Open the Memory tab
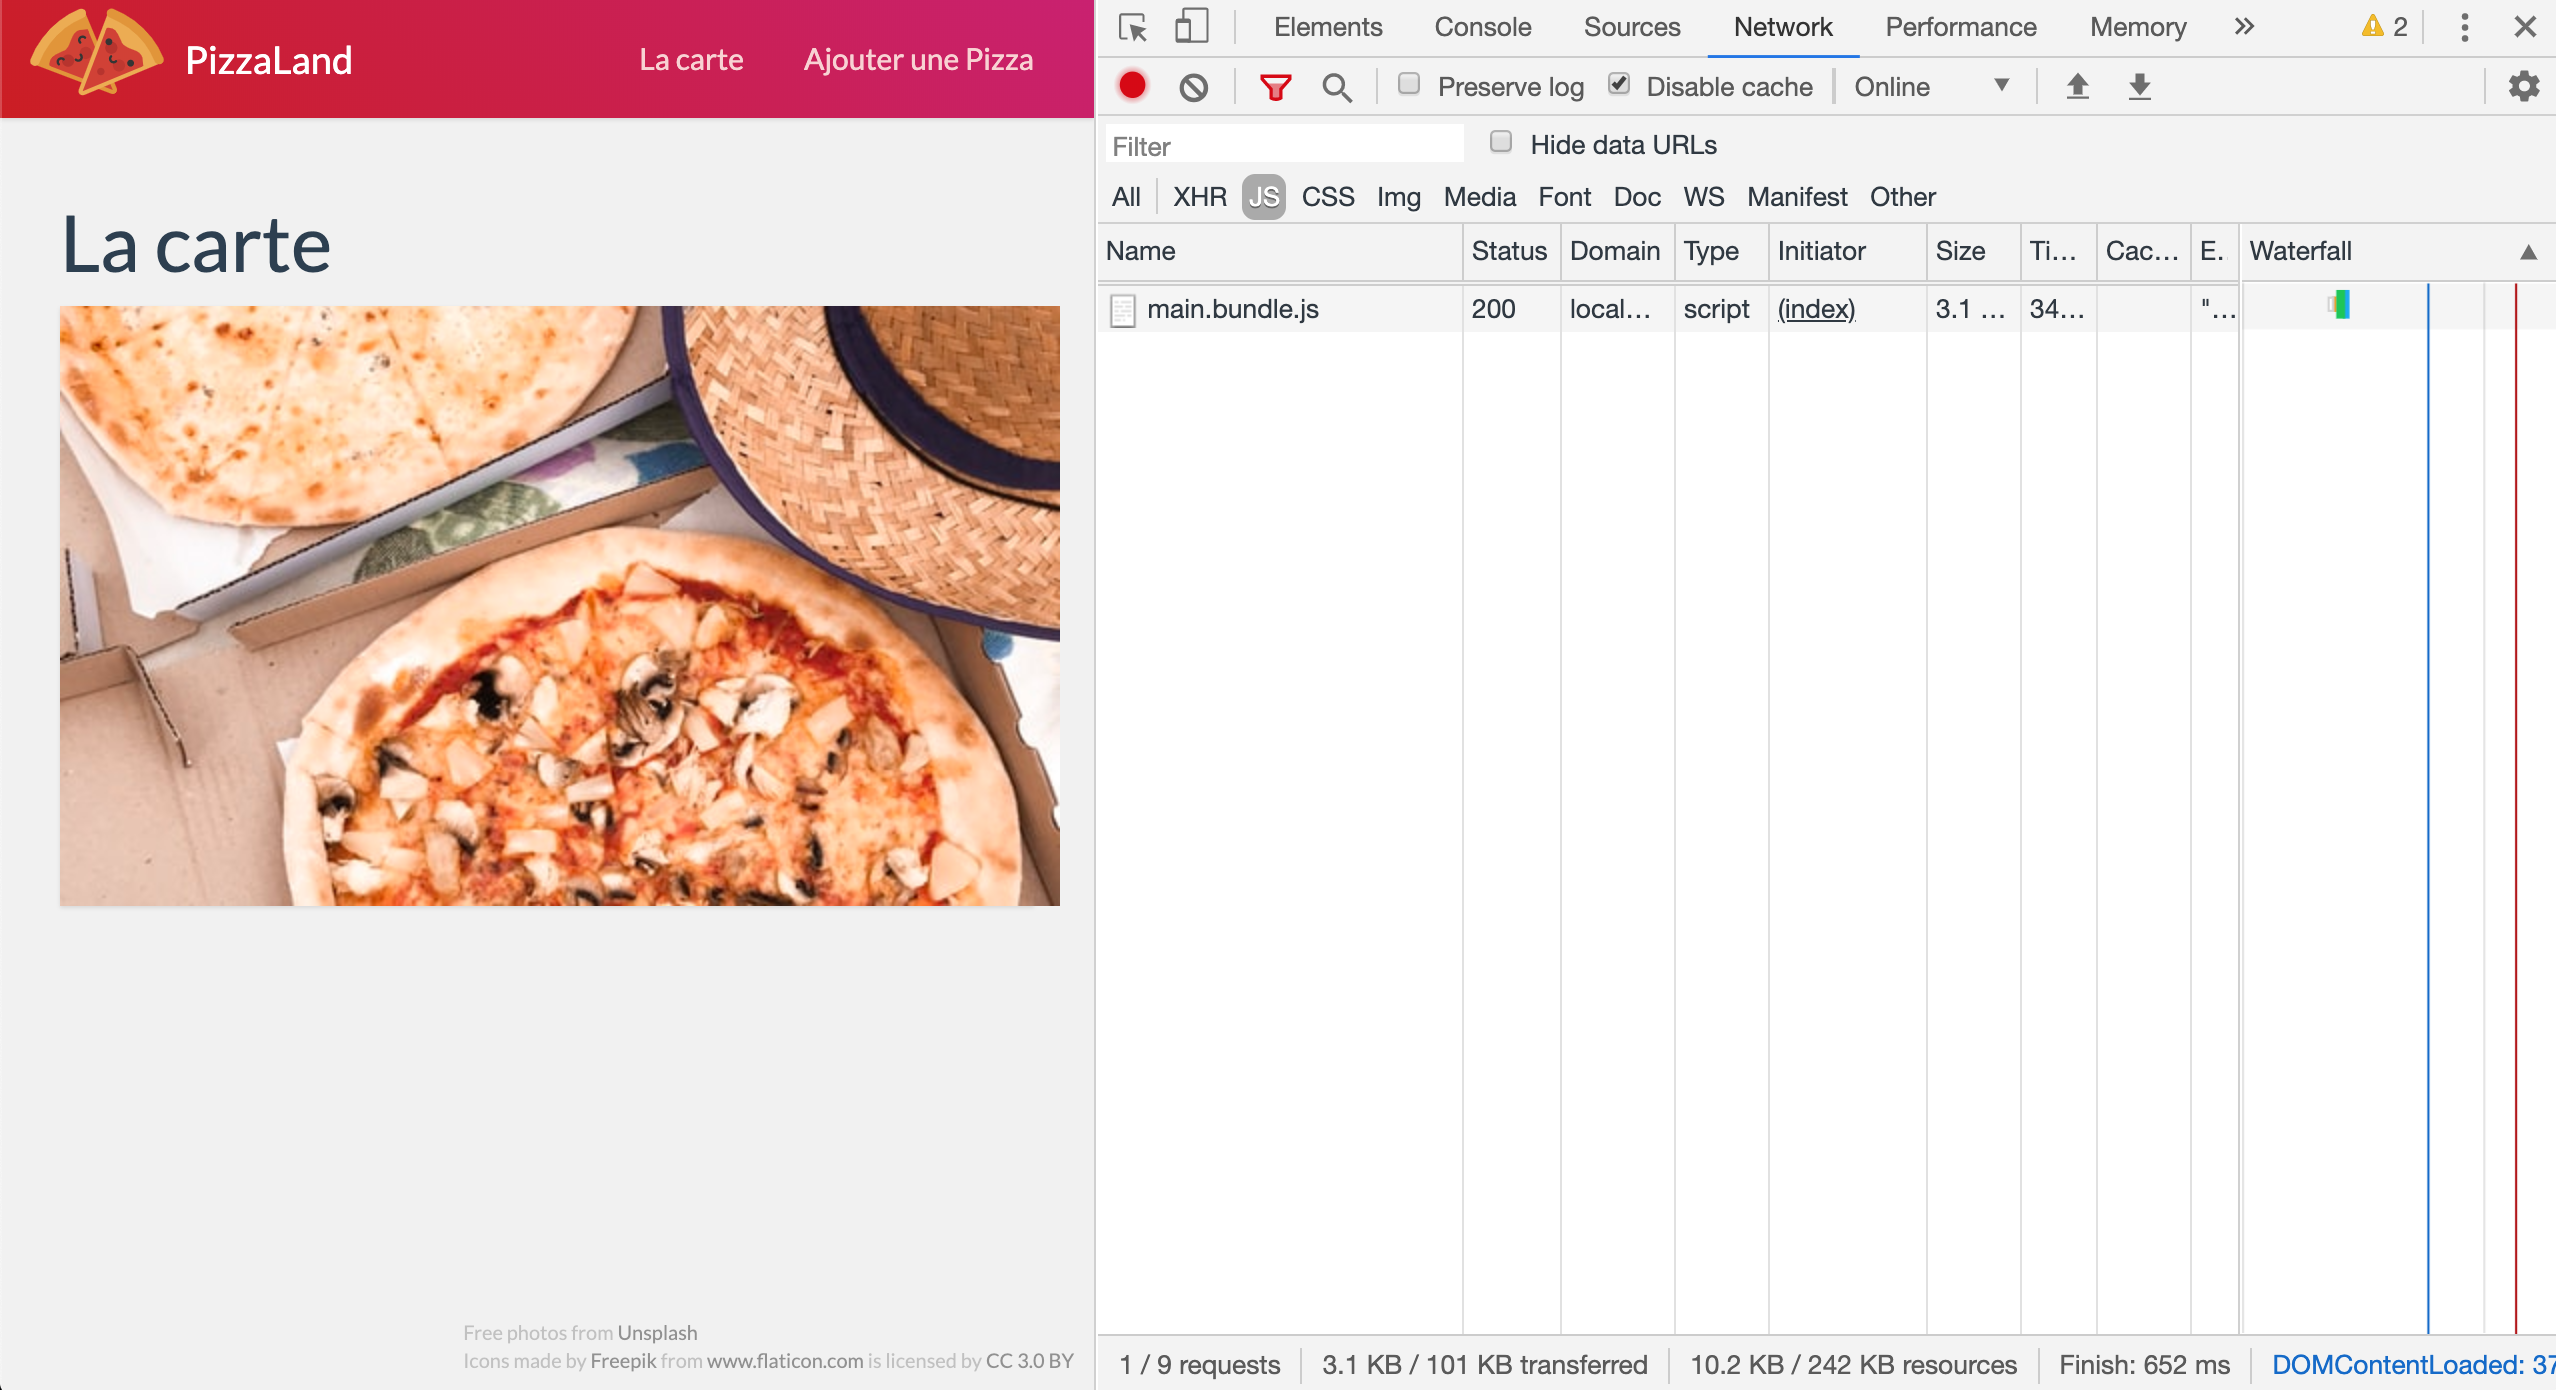This screenshot has height=1390, width=2556. click(2138, 27)
